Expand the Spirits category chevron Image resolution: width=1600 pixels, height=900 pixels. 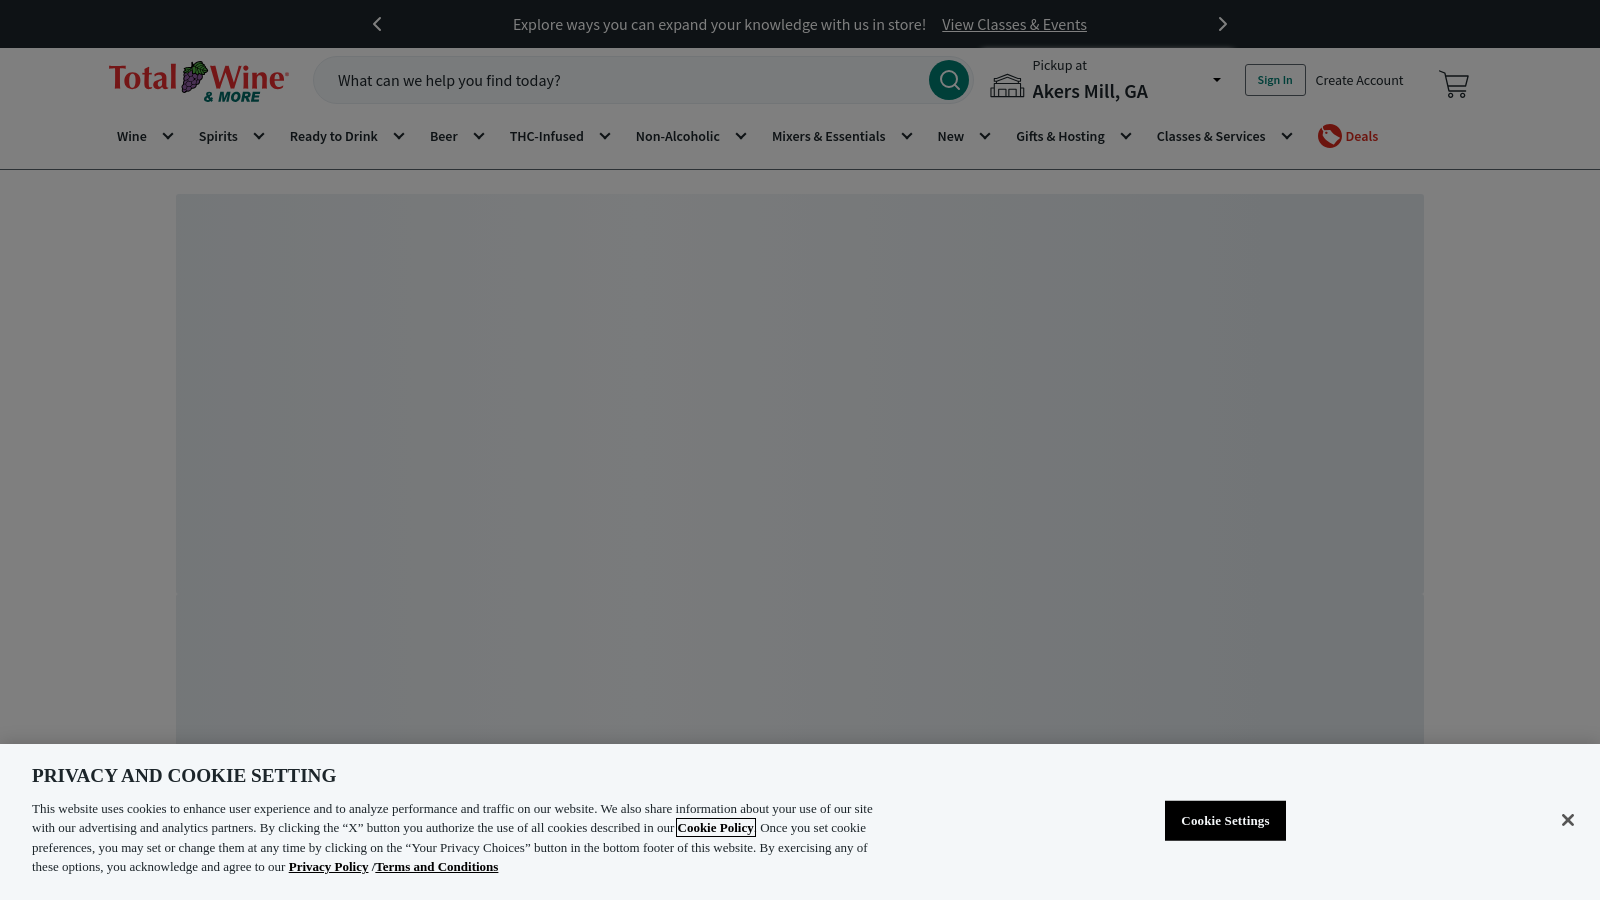[x=259, y=136]
